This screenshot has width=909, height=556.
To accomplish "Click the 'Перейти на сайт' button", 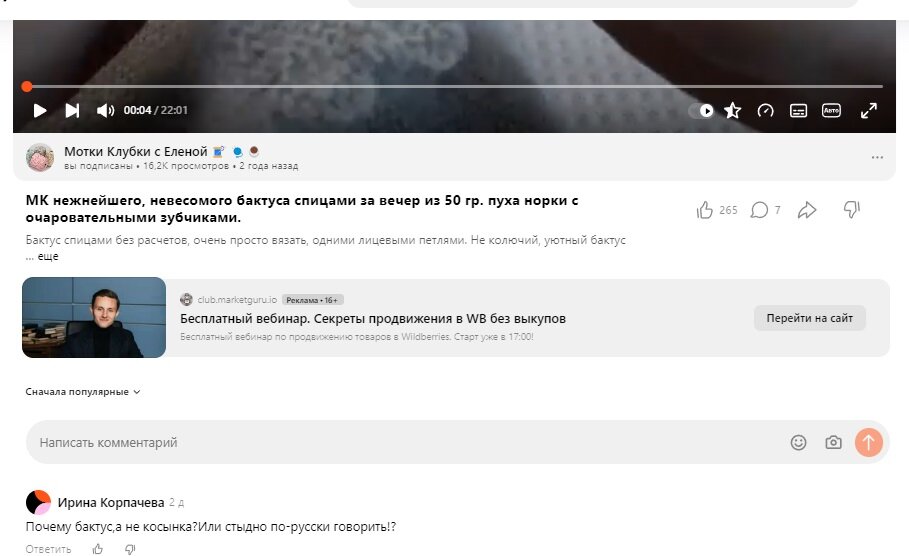I will pyautogui.click(x=809, y=318).
